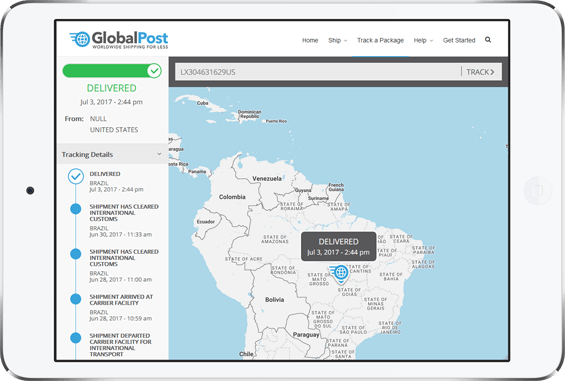This screenshot has width=565, height=381.
Task: Click "Jun 28, 2017 - 10:59 am" entry
Action: [x=120, y=319]
